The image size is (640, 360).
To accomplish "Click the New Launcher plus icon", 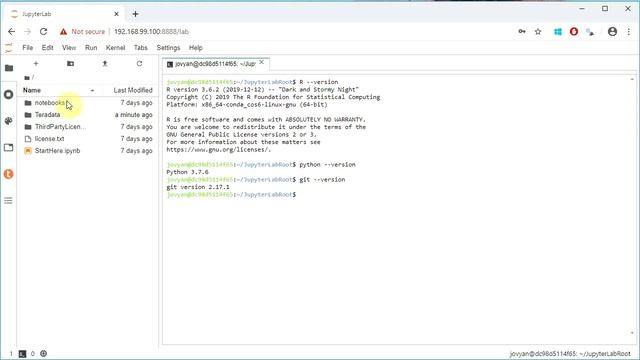I will (36, 64).
